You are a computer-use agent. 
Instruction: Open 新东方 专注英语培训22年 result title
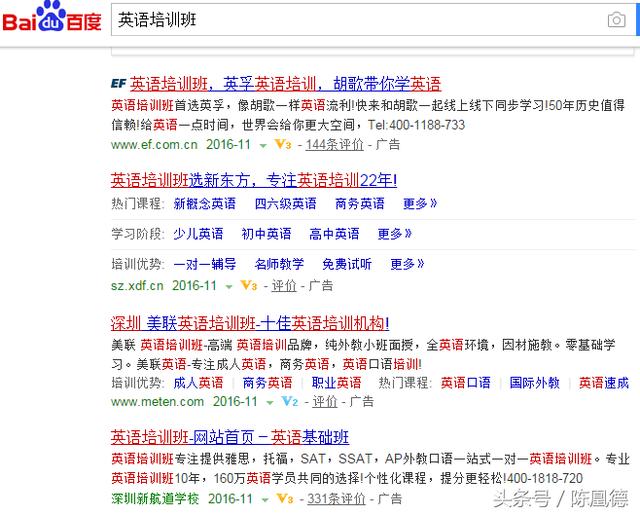pos(253,180)
